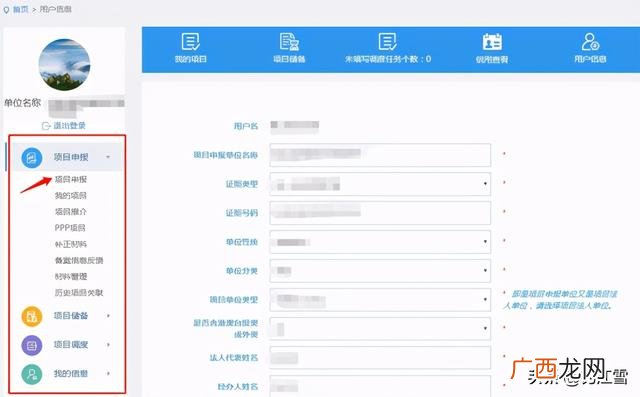The image size is (640, 397).
Task: Click the 项目储备 group label in sidebar
Action: point(71,316)
